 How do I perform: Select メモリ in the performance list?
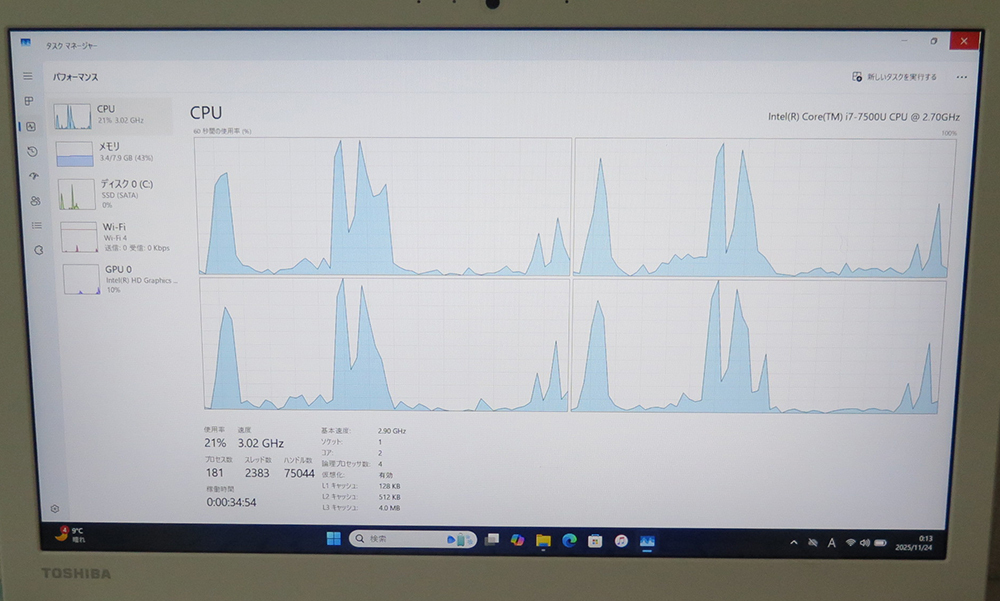coord(114,153)
